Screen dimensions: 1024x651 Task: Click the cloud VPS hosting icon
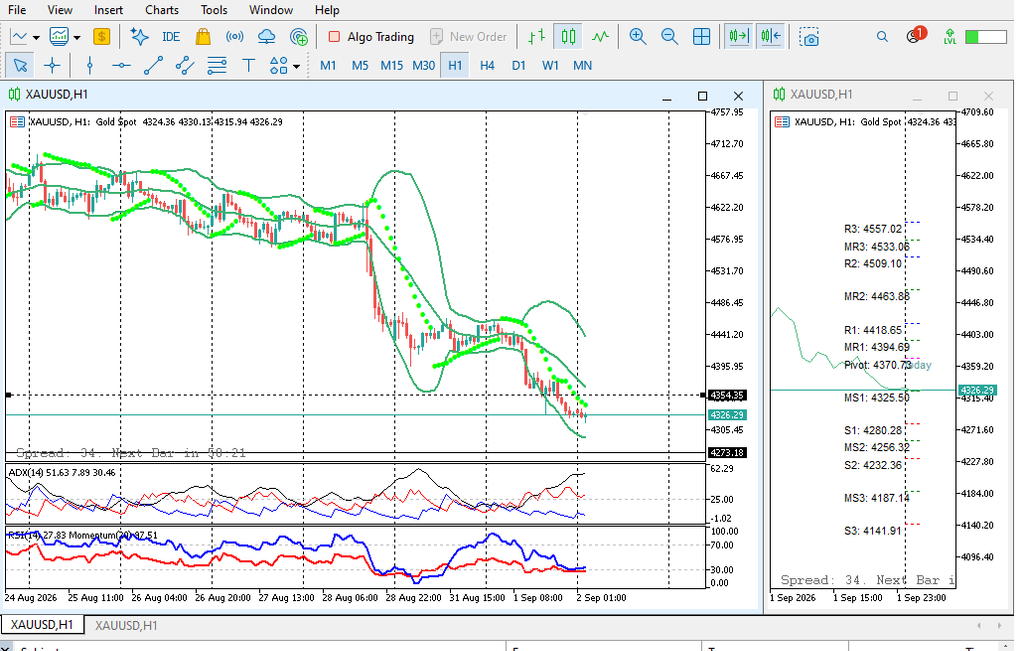(x=266, y=37)
